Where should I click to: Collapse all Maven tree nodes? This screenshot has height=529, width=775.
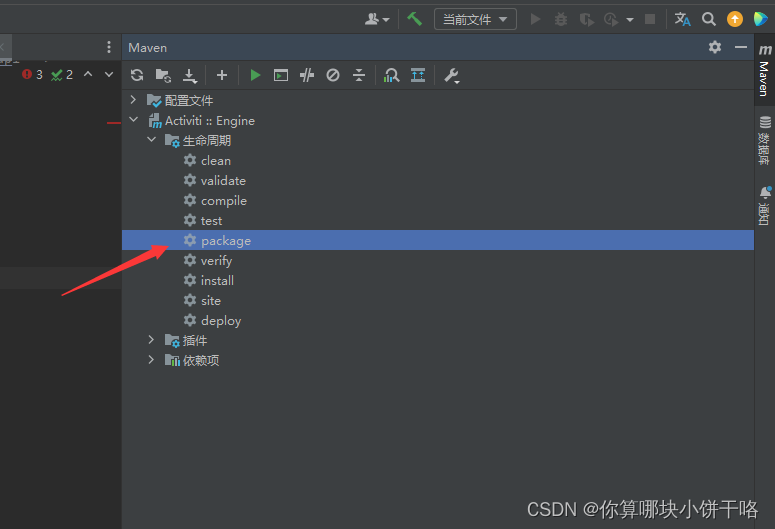359,75
